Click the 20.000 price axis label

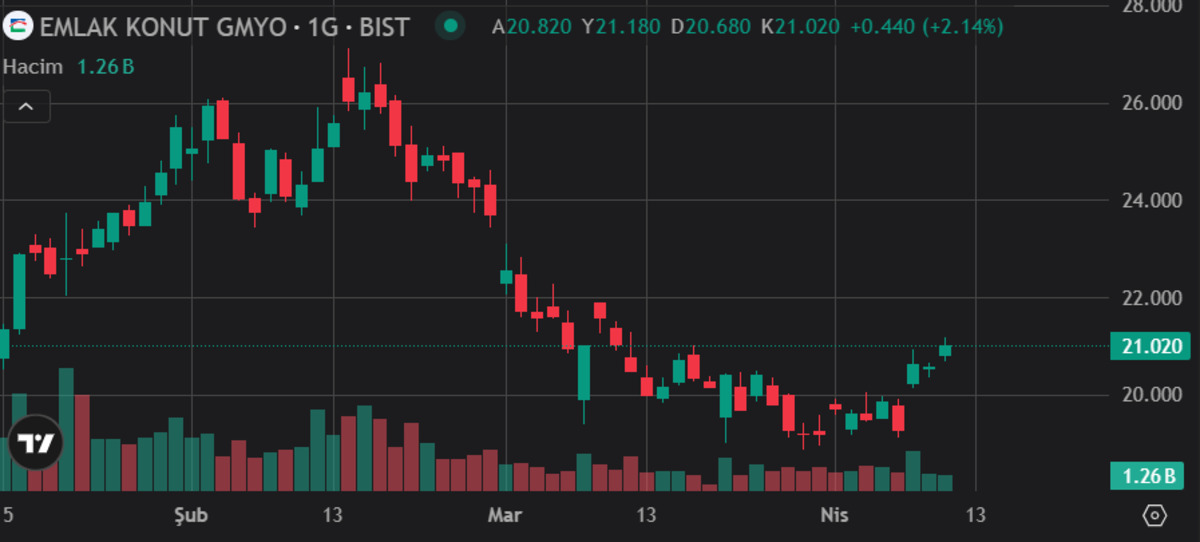coord(1154,395)
